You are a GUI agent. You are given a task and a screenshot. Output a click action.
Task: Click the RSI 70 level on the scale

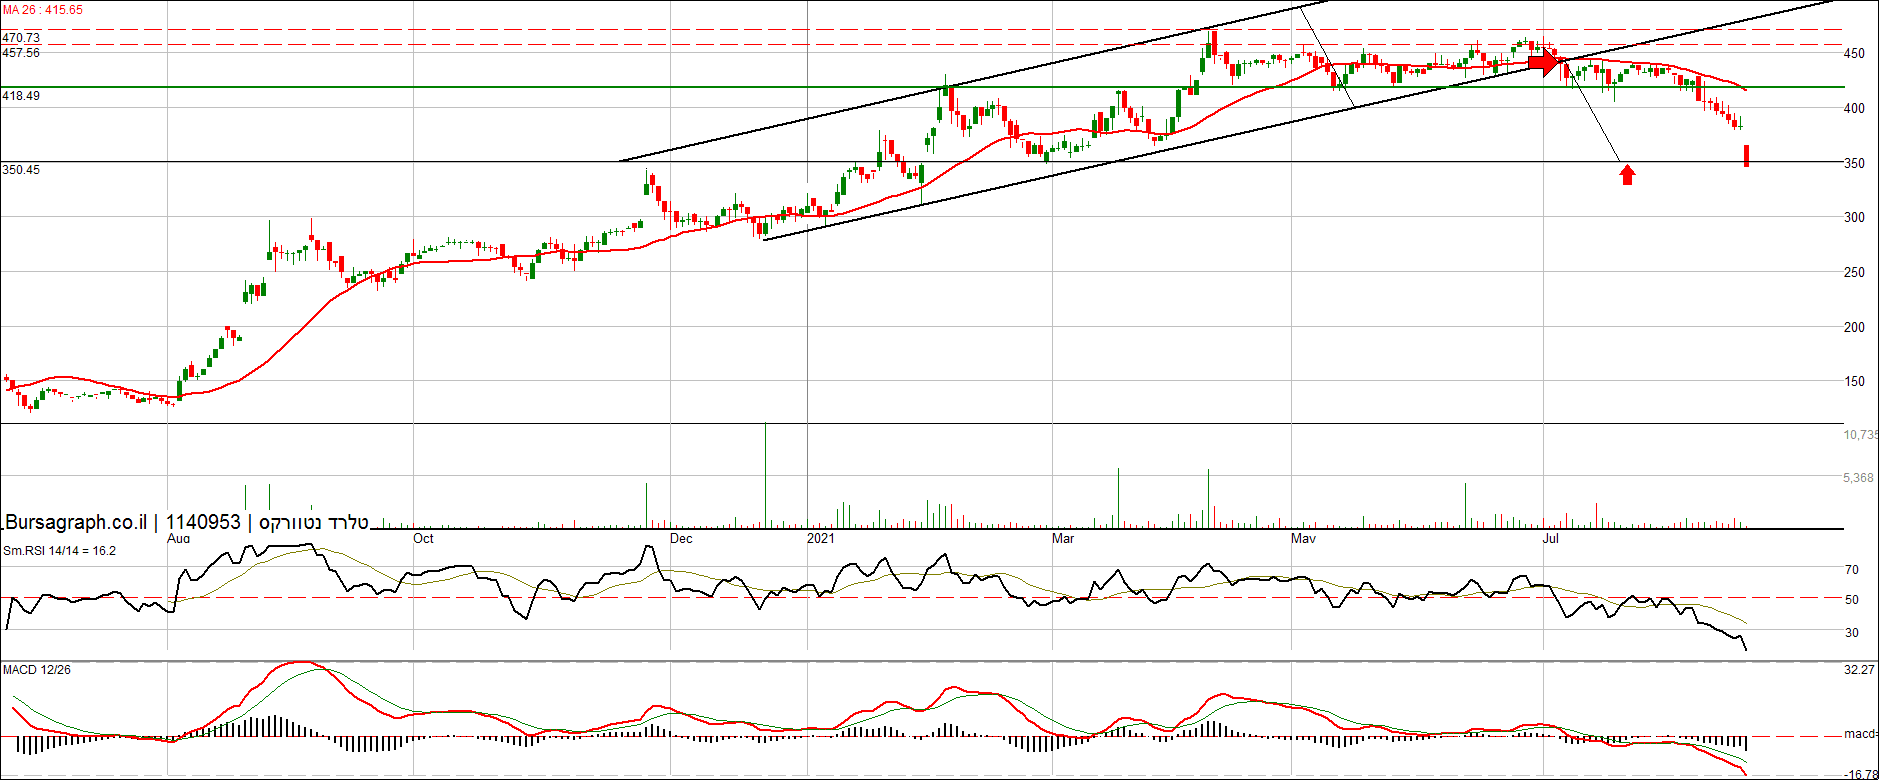coord(1852,570)
